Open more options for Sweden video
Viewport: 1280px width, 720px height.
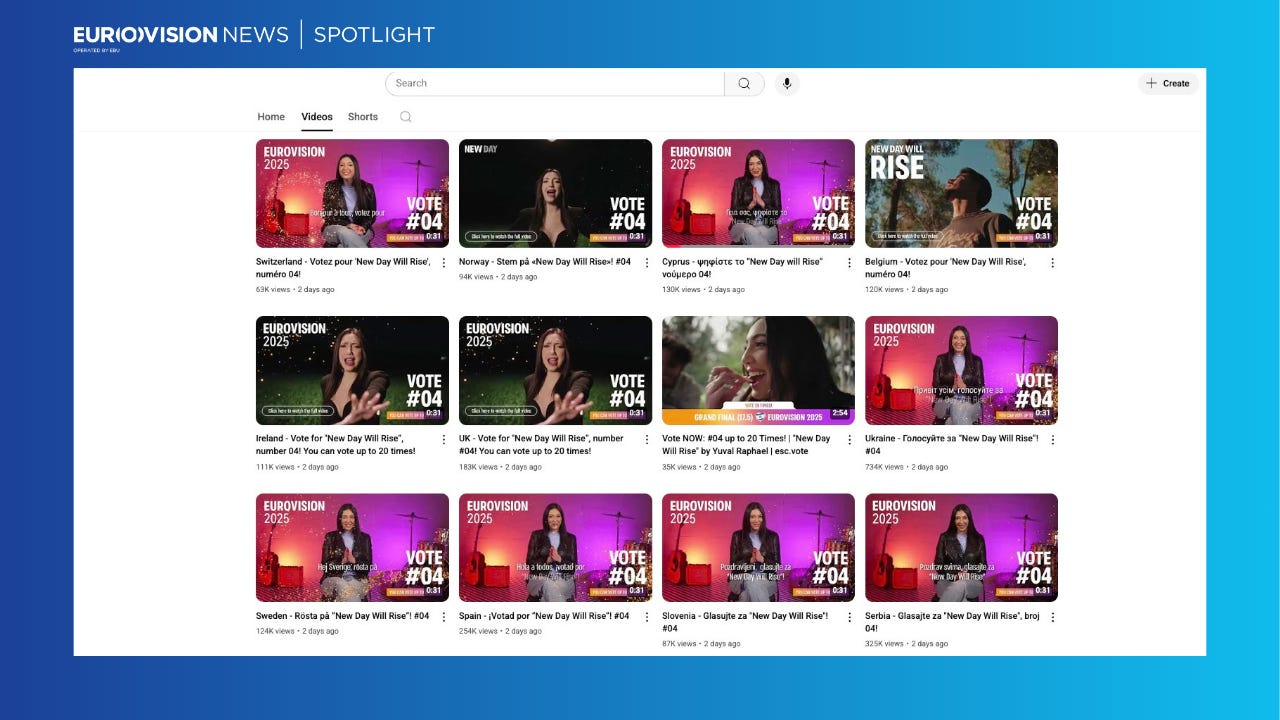(444, 617)
